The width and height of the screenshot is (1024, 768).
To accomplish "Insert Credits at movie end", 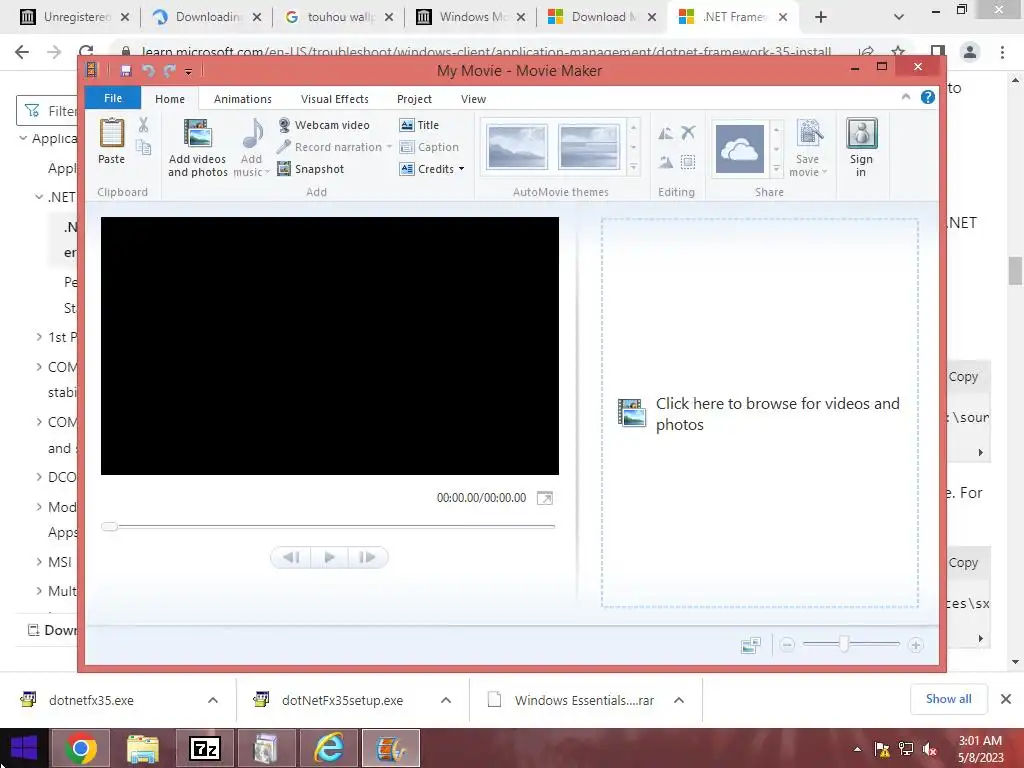I will pyautogui.click(x=426, y=169).
